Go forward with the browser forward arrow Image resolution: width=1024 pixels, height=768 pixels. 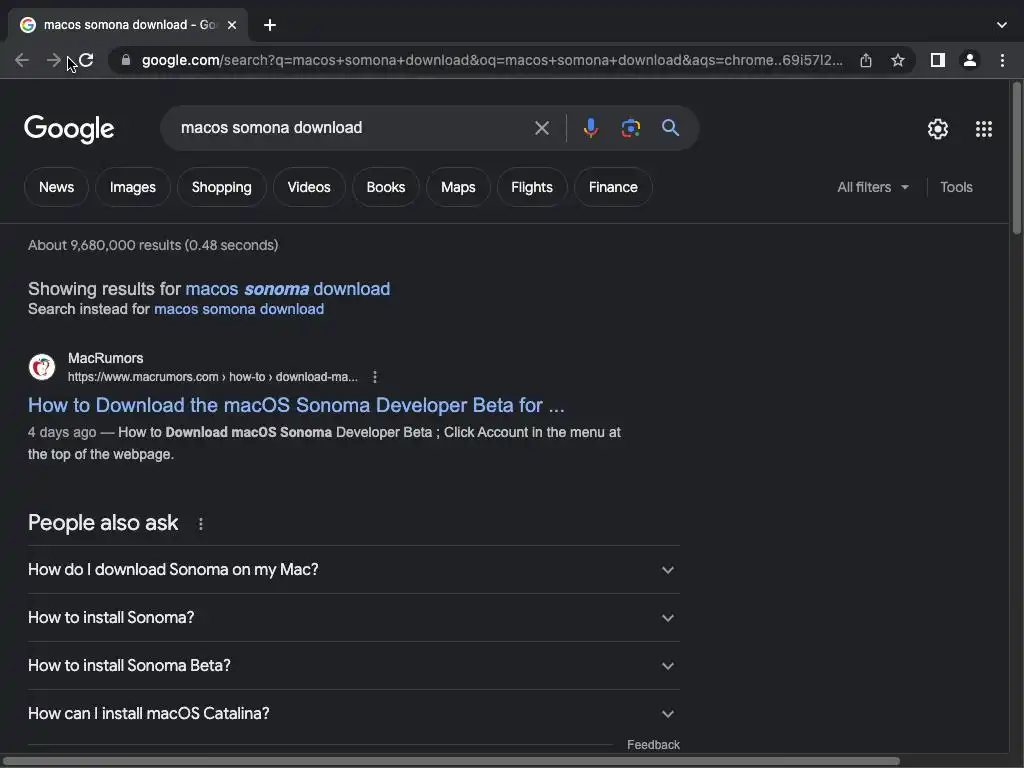[x=54, y=61]
